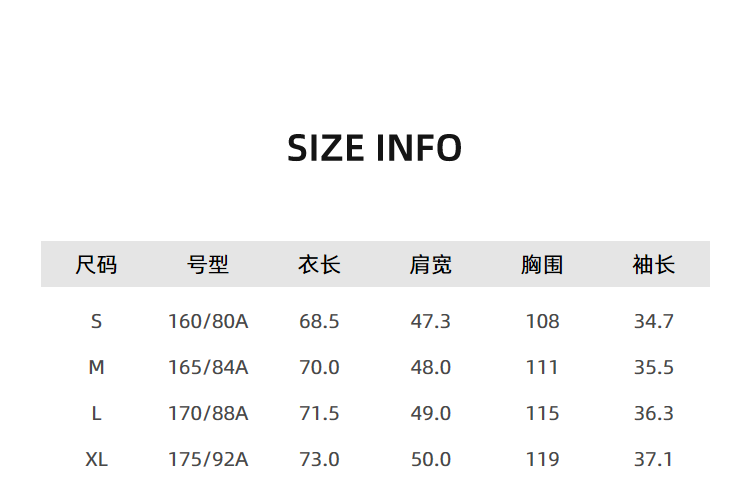Select the 衣长 column header

(x=319, y=265)
